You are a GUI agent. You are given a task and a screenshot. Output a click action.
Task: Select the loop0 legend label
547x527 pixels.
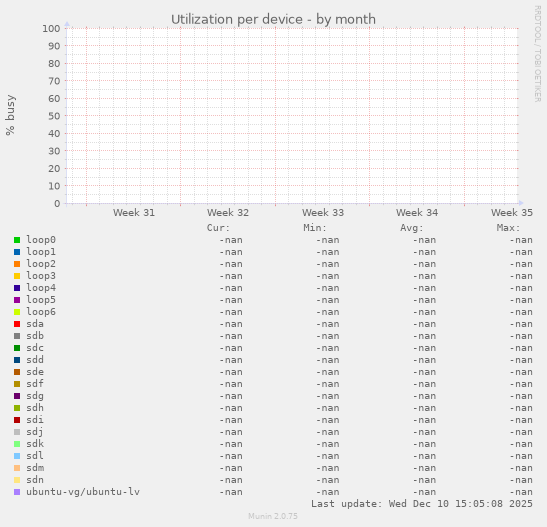coord(41,240)
